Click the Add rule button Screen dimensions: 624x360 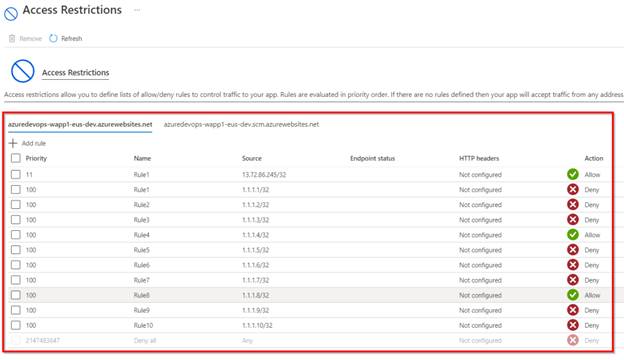(27, 143)
